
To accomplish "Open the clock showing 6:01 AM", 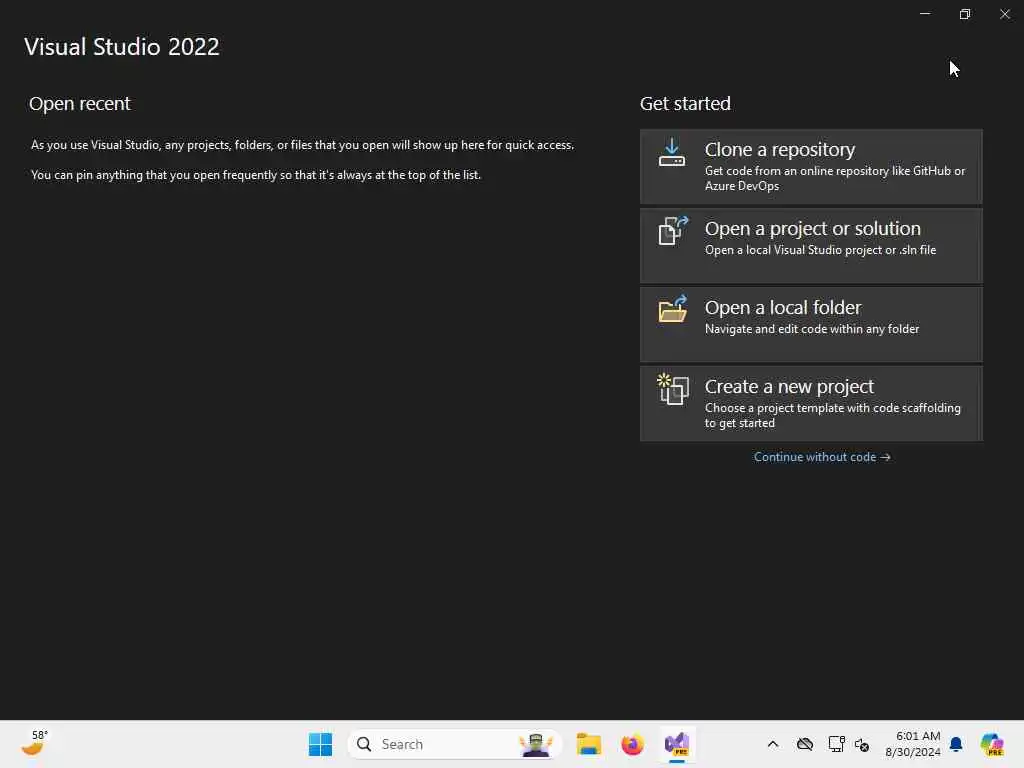I will [912, 744].
